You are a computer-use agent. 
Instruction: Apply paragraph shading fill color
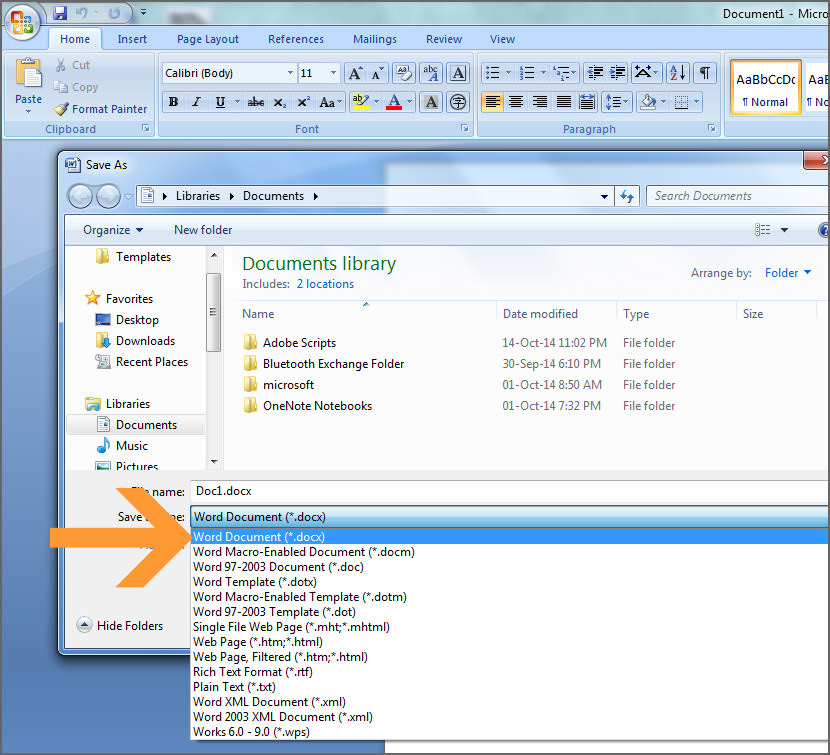pyautogui.click(x=648, y=102)
